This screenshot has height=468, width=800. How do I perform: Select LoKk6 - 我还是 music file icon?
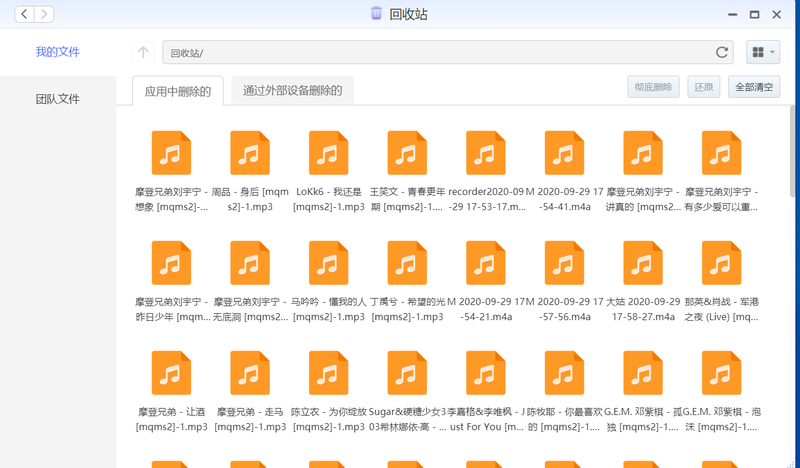[x=329, y=153]
